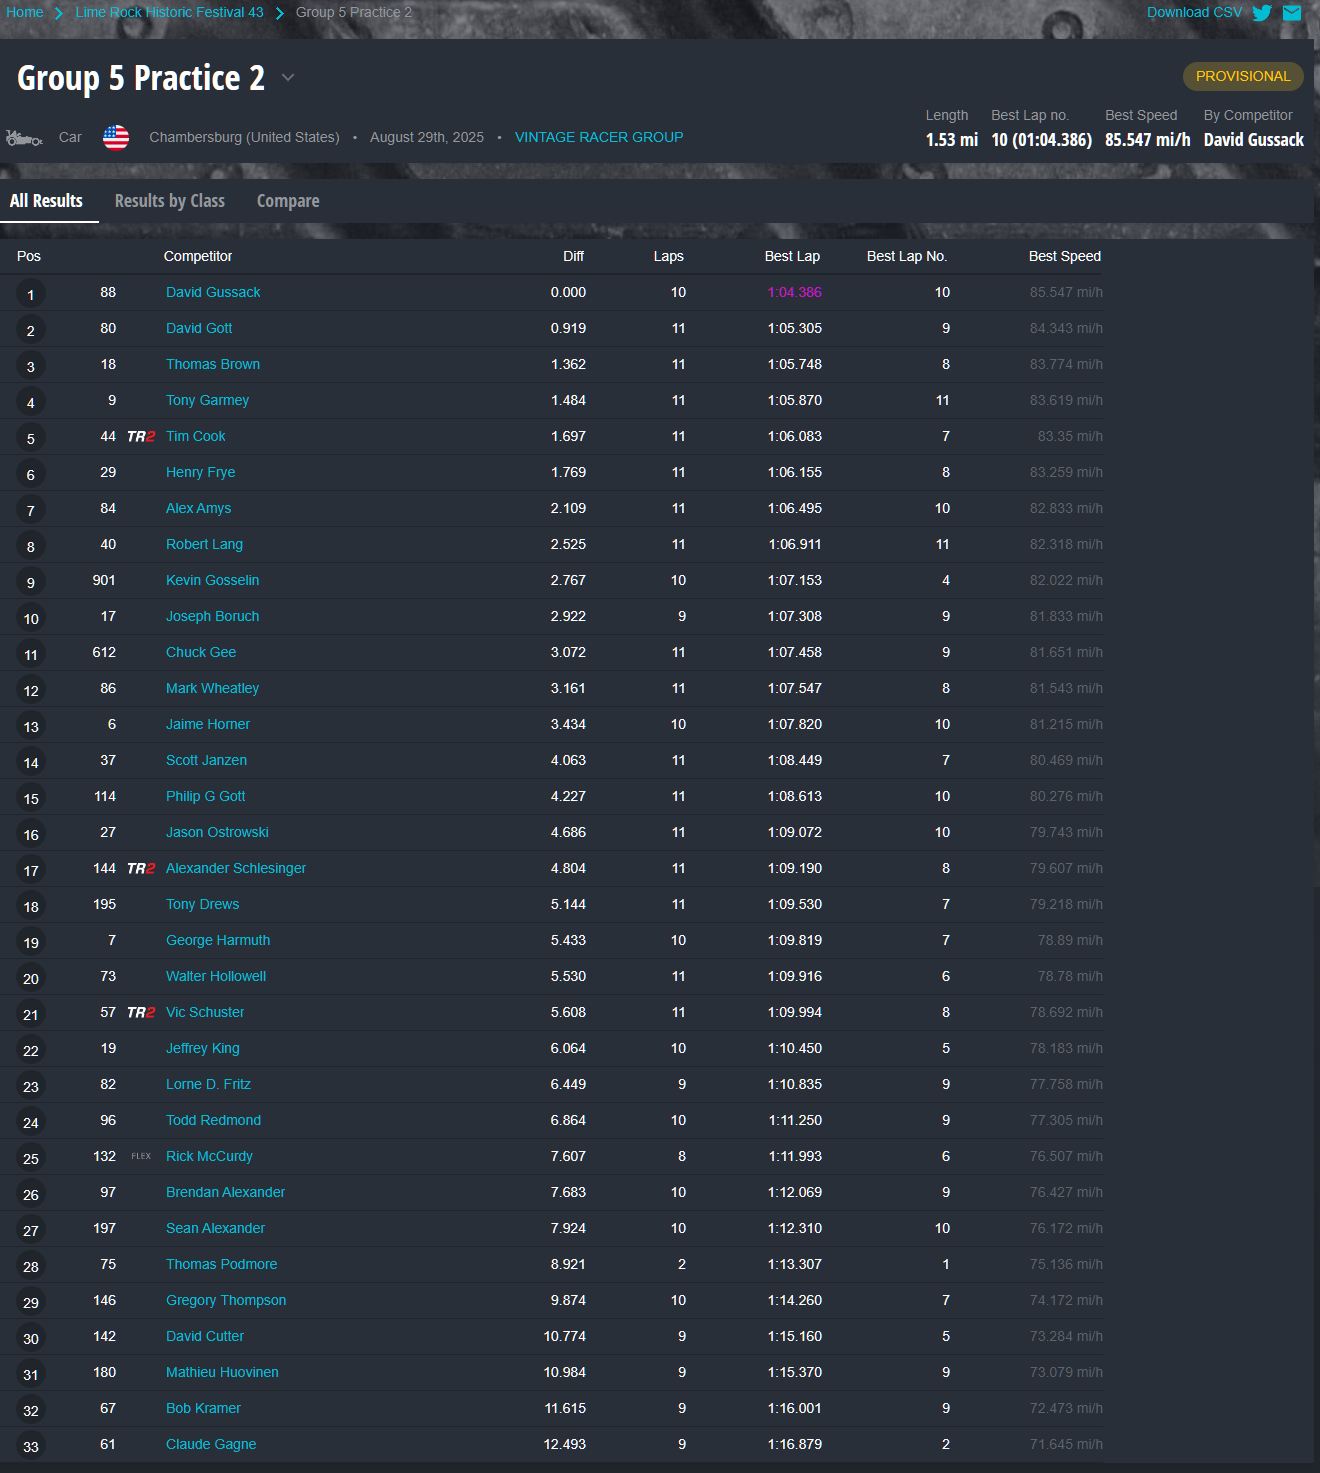Open the Compare tab
This screenshot has height=1473, width=1320.
pos(288,201)
